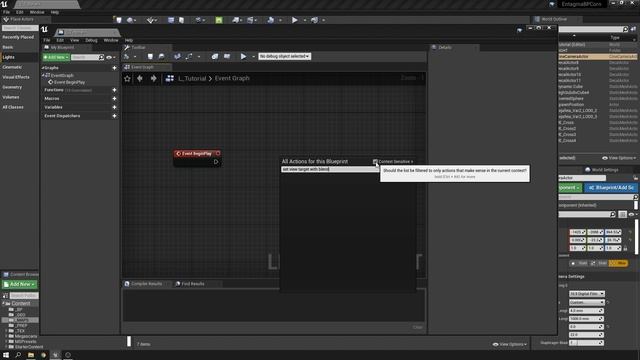640x360 pixels.
Task: Open File Explorer from the taskbar
Action: [31, 355]
